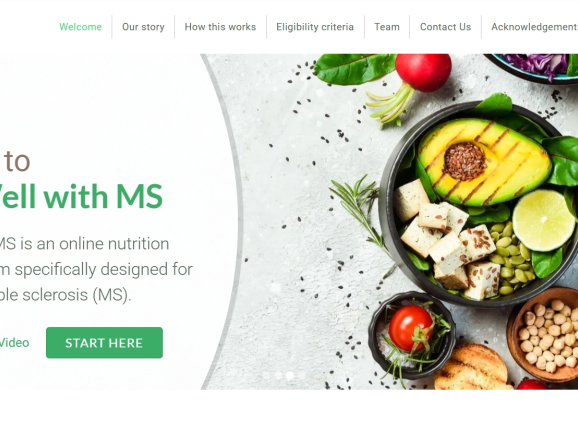Click the online nutrition program description text
This screenshot has height=433, width=578.
pos(96,269)
